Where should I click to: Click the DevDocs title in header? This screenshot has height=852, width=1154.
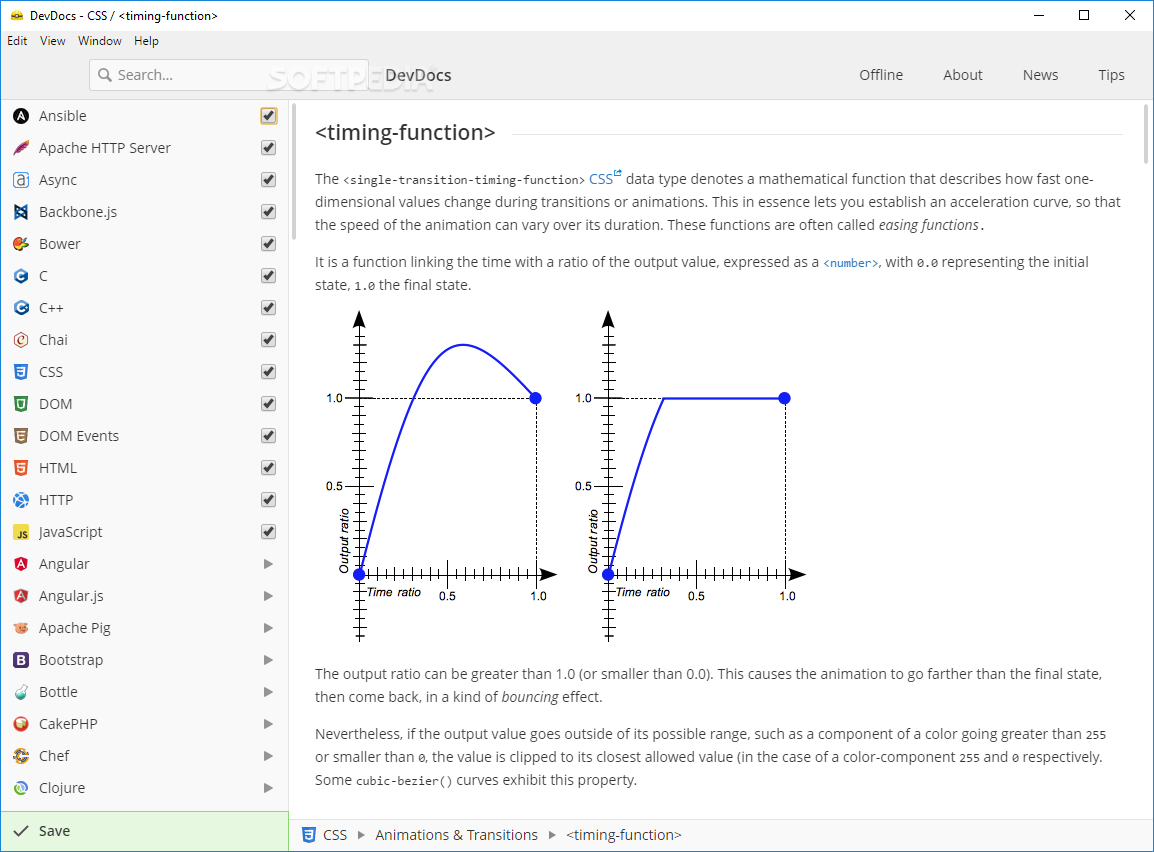tap(418, 75)
